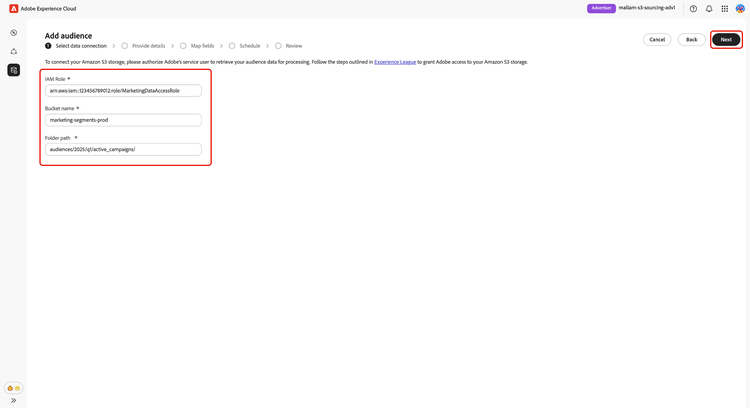Click the IAM Role input field
Screen dimensions: 750x408
point(123,90)
